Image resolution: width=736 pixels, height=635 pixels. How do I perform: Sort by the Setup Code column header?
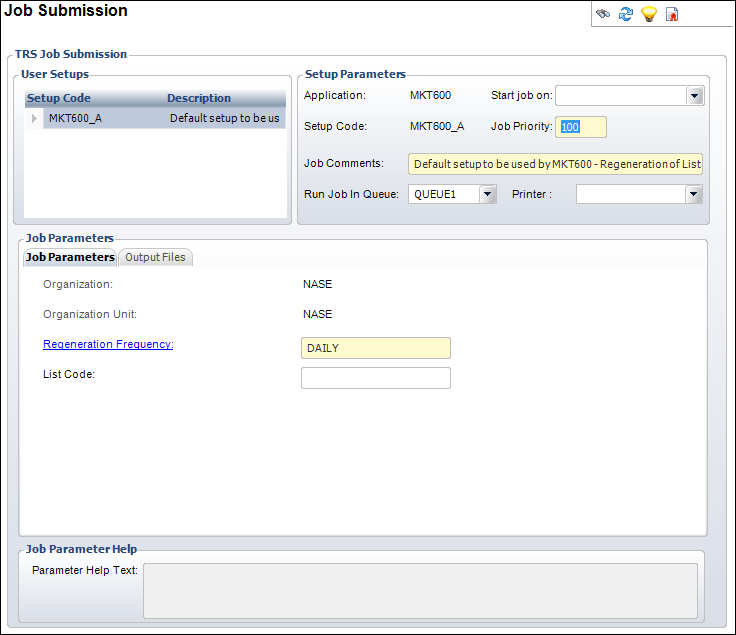[x=59, y=98]
